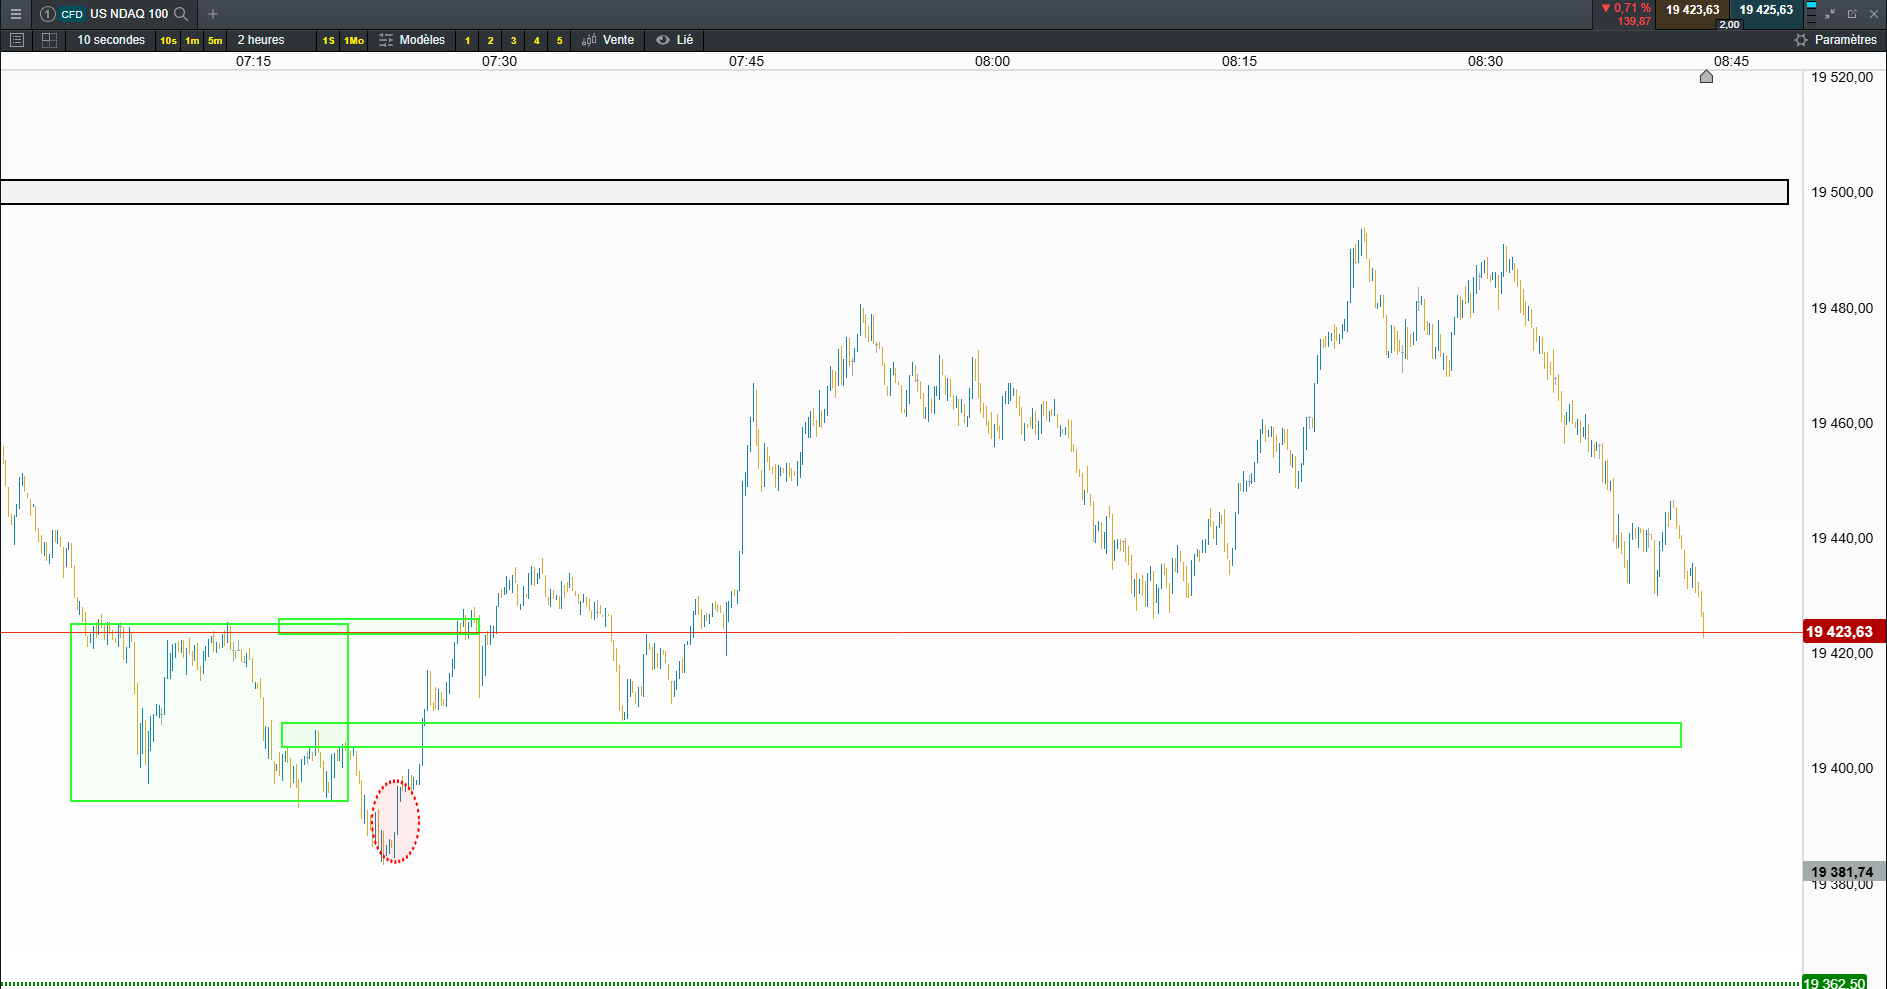This screenshot has width=1887, height=989.
Task: Add a new chart tab with plus
Action: point(213,14)
